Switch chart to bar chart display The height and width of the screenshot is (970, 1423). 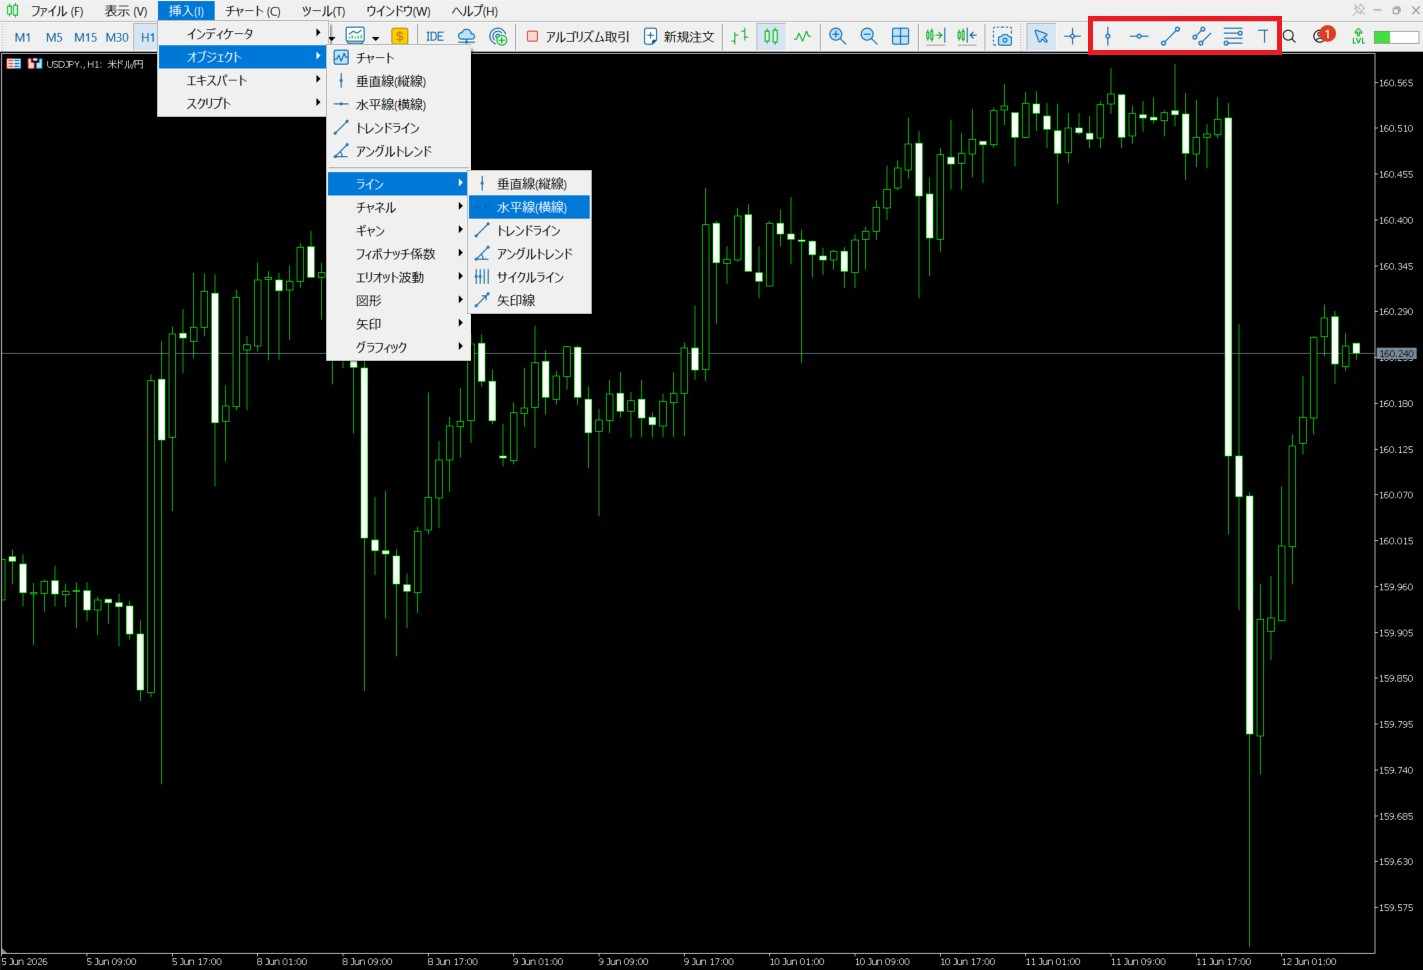[739, 37]
